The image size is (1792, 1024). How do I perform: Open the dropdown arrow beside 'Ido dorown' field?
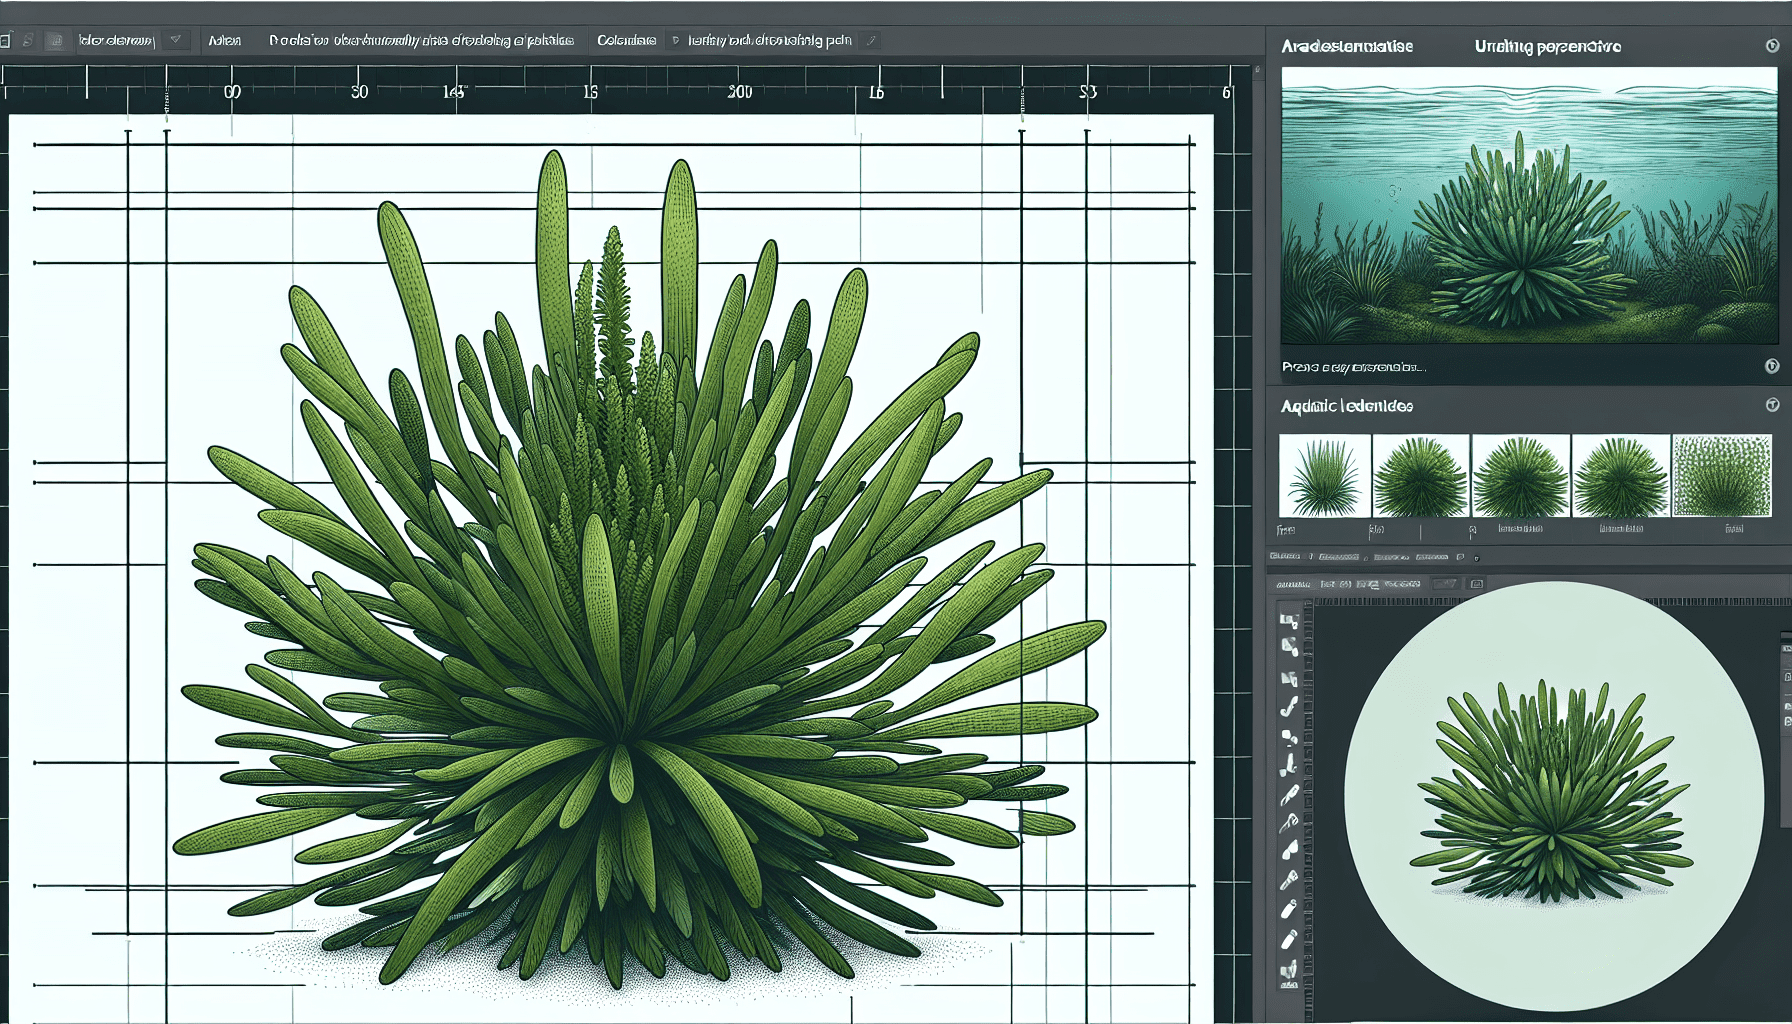176,40
